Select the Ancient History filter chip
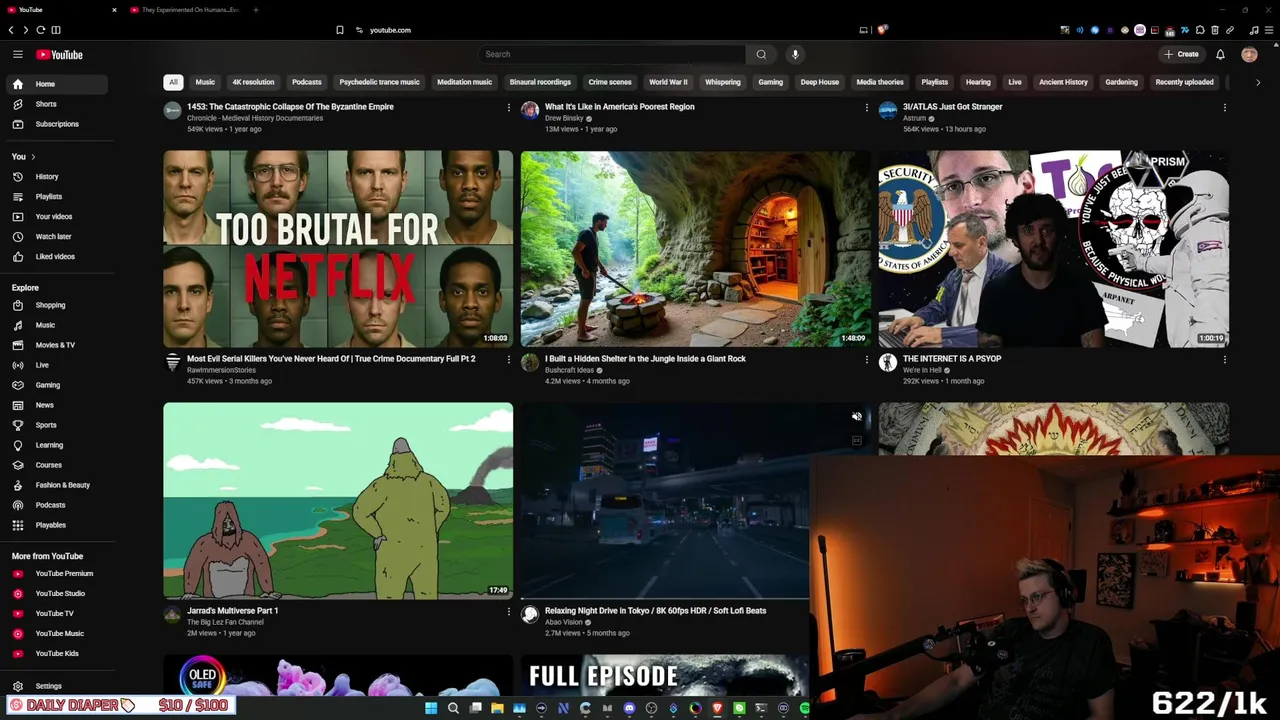Viewport: 1280px width, 720px height. [1063, 82]
